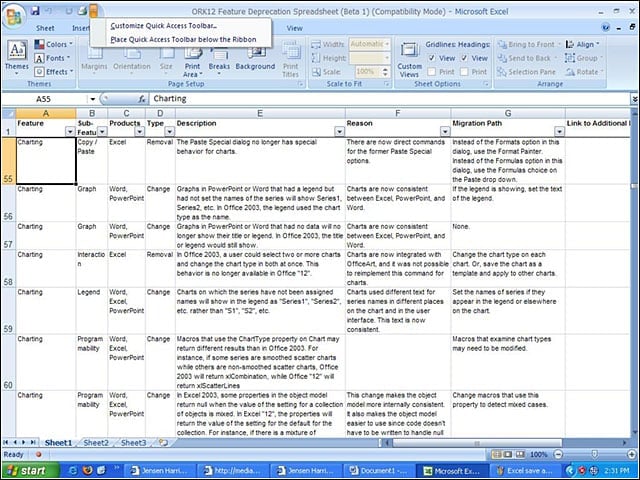The image size is (640, 480).
Task: Switch to Page Layout view icon
Action: pyautogui.click(x=508, y=454)
